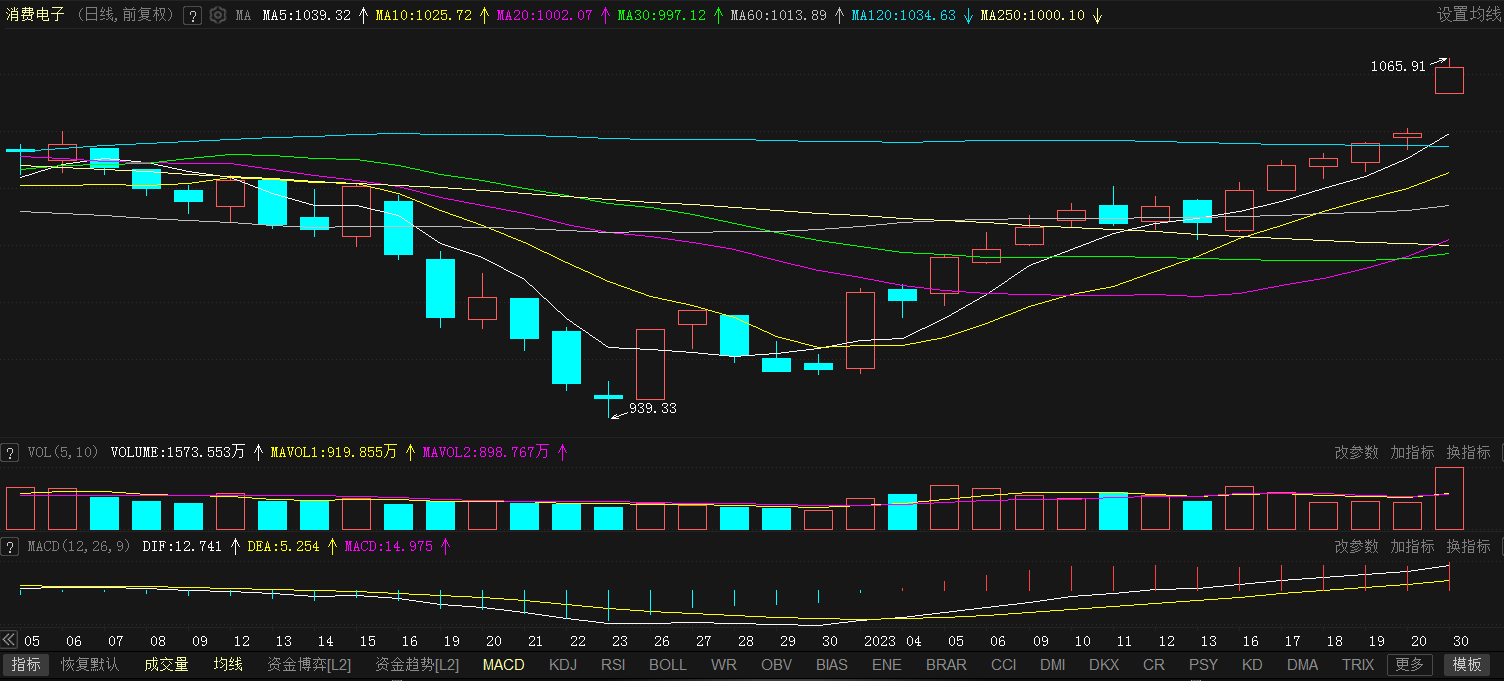Toggle the 成交量 indicator

166,665
